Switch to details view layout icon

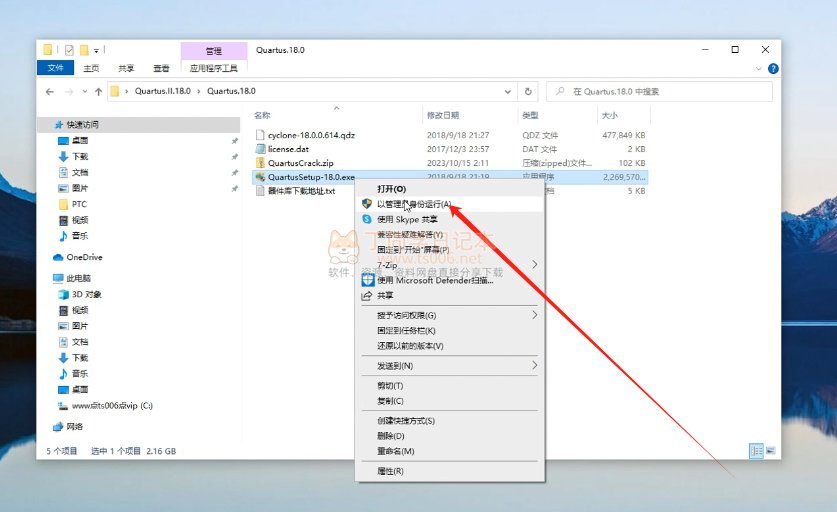pos(756,451)
